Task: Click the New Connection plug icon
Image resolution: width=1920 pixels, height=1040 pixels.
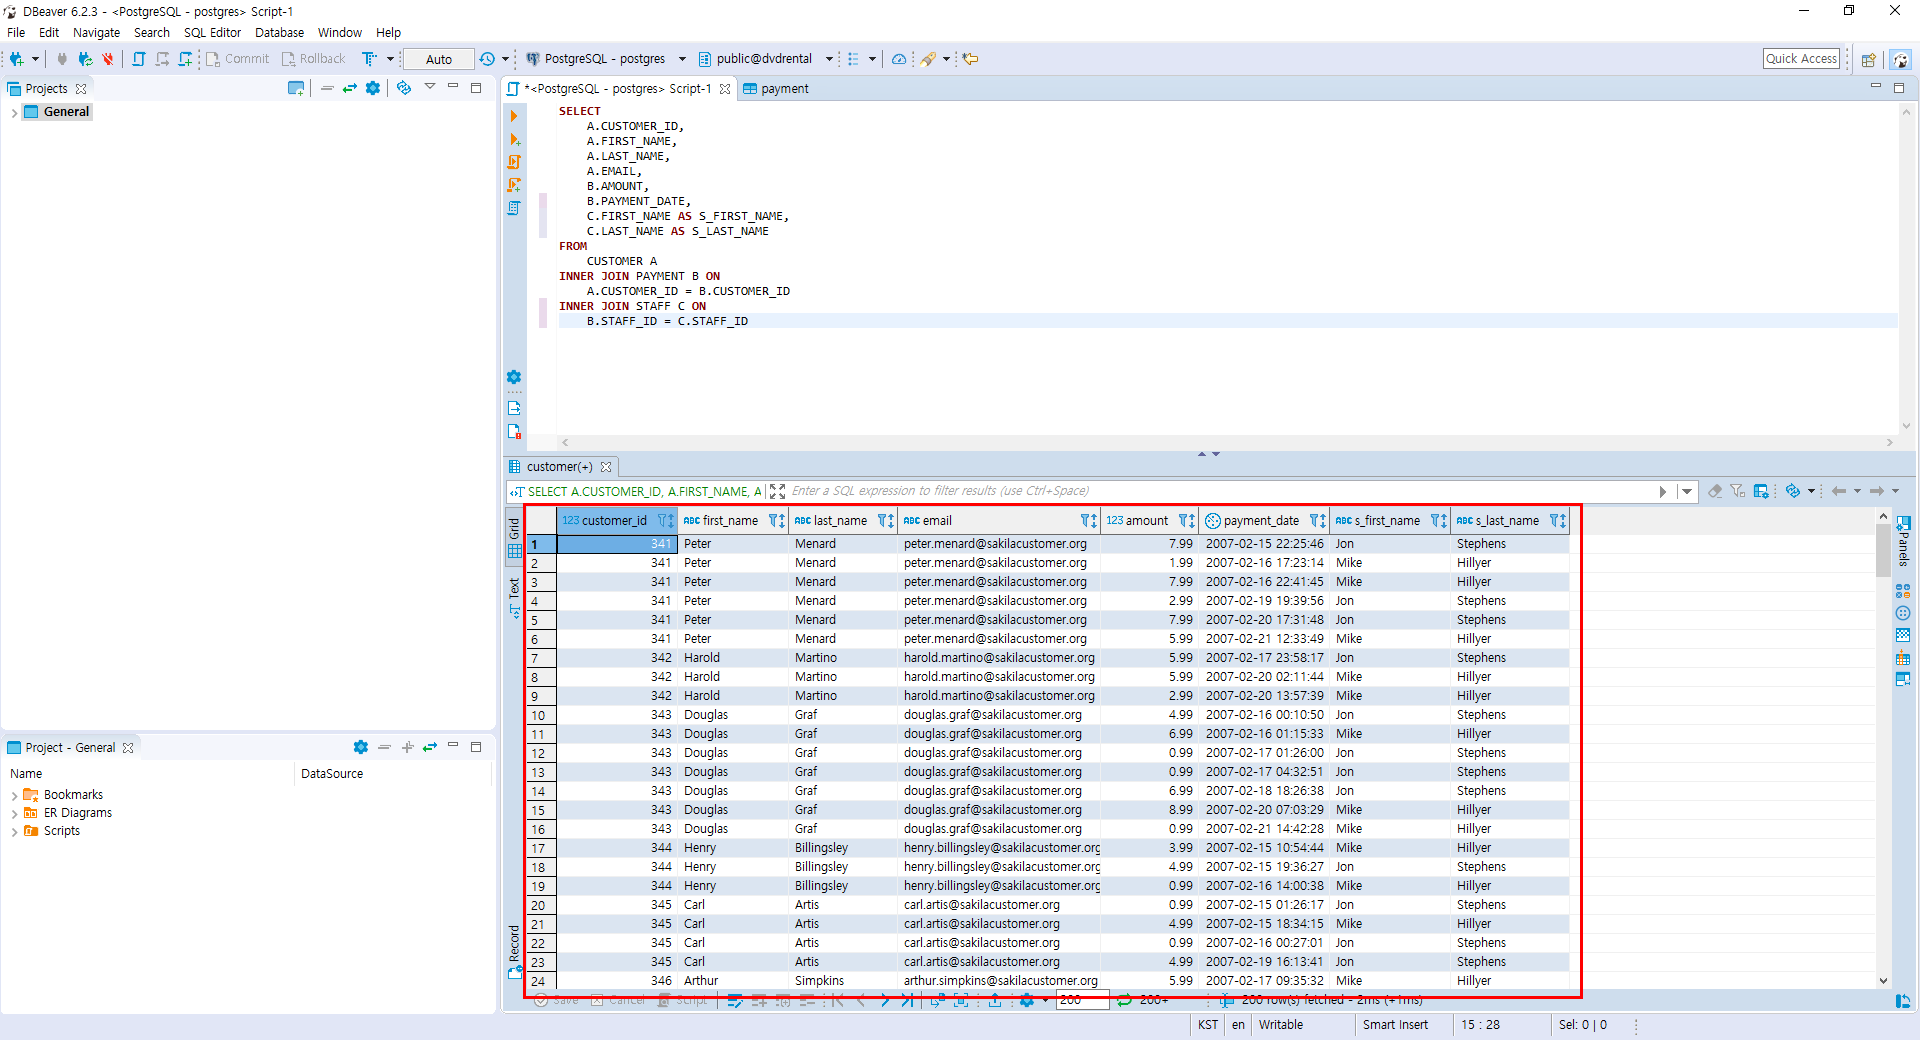Action: click(16, 59)
